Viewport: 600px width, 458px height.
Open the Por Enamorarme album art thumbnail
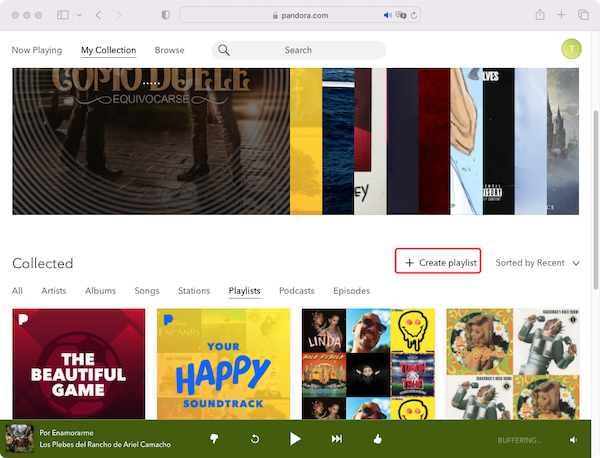(20, 438)
